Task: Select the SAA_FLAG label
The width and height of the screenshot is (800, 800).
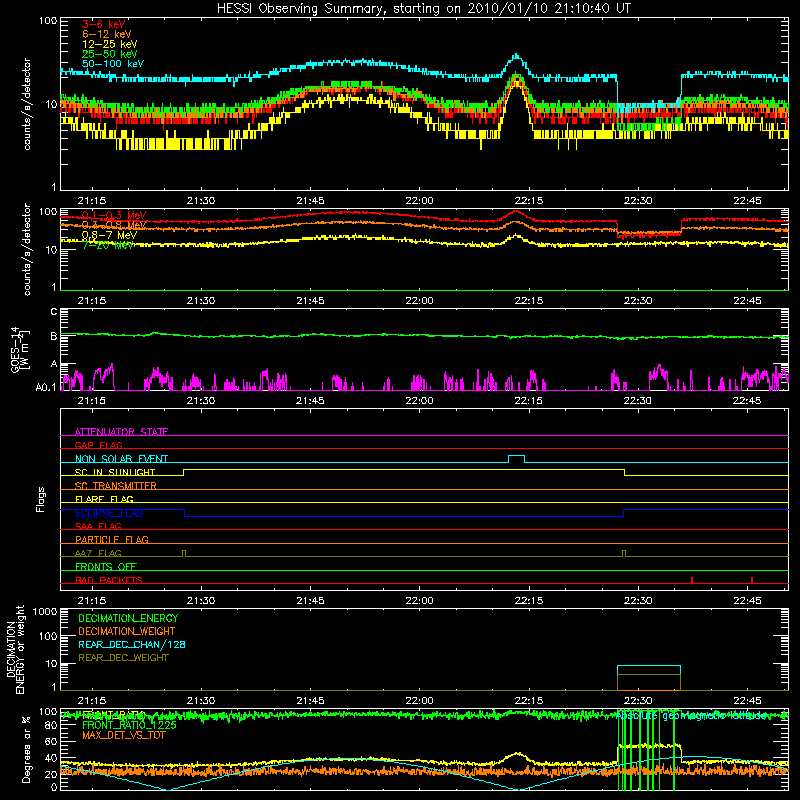Action: click(x=98, y=526)
